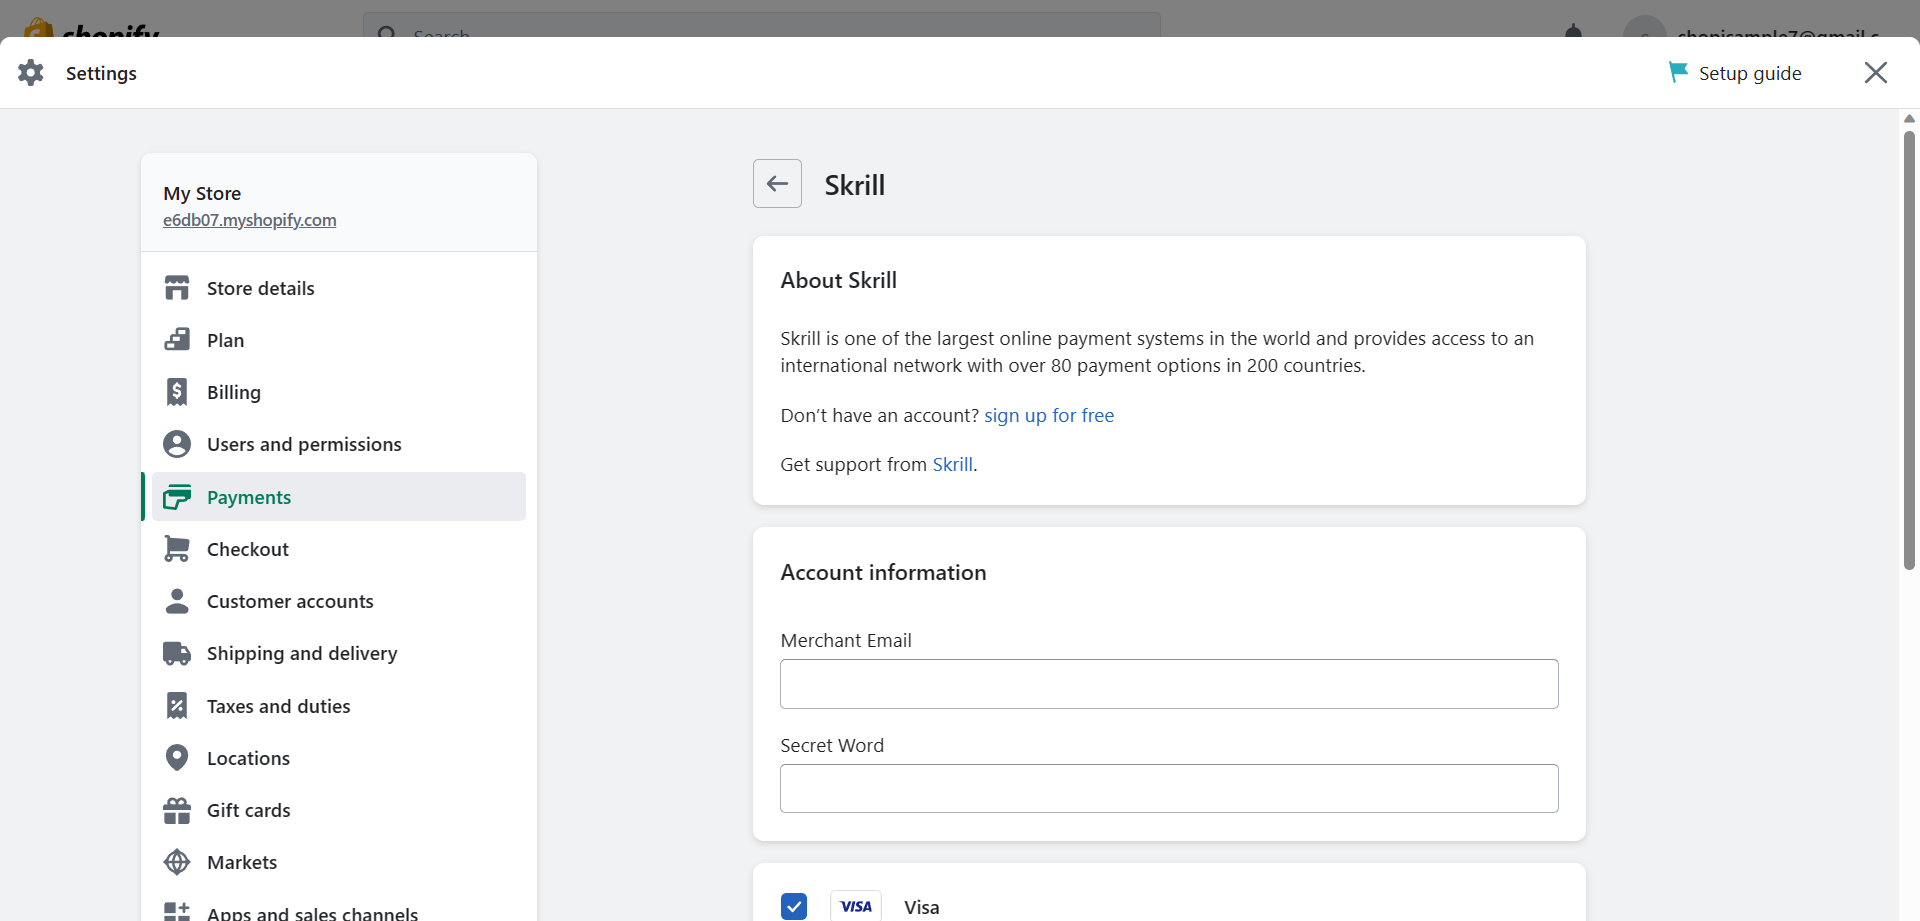This screenshot has width=1920, height=921.
Task: Click the Taxes and duties percent icon
Action: [177, 706]
